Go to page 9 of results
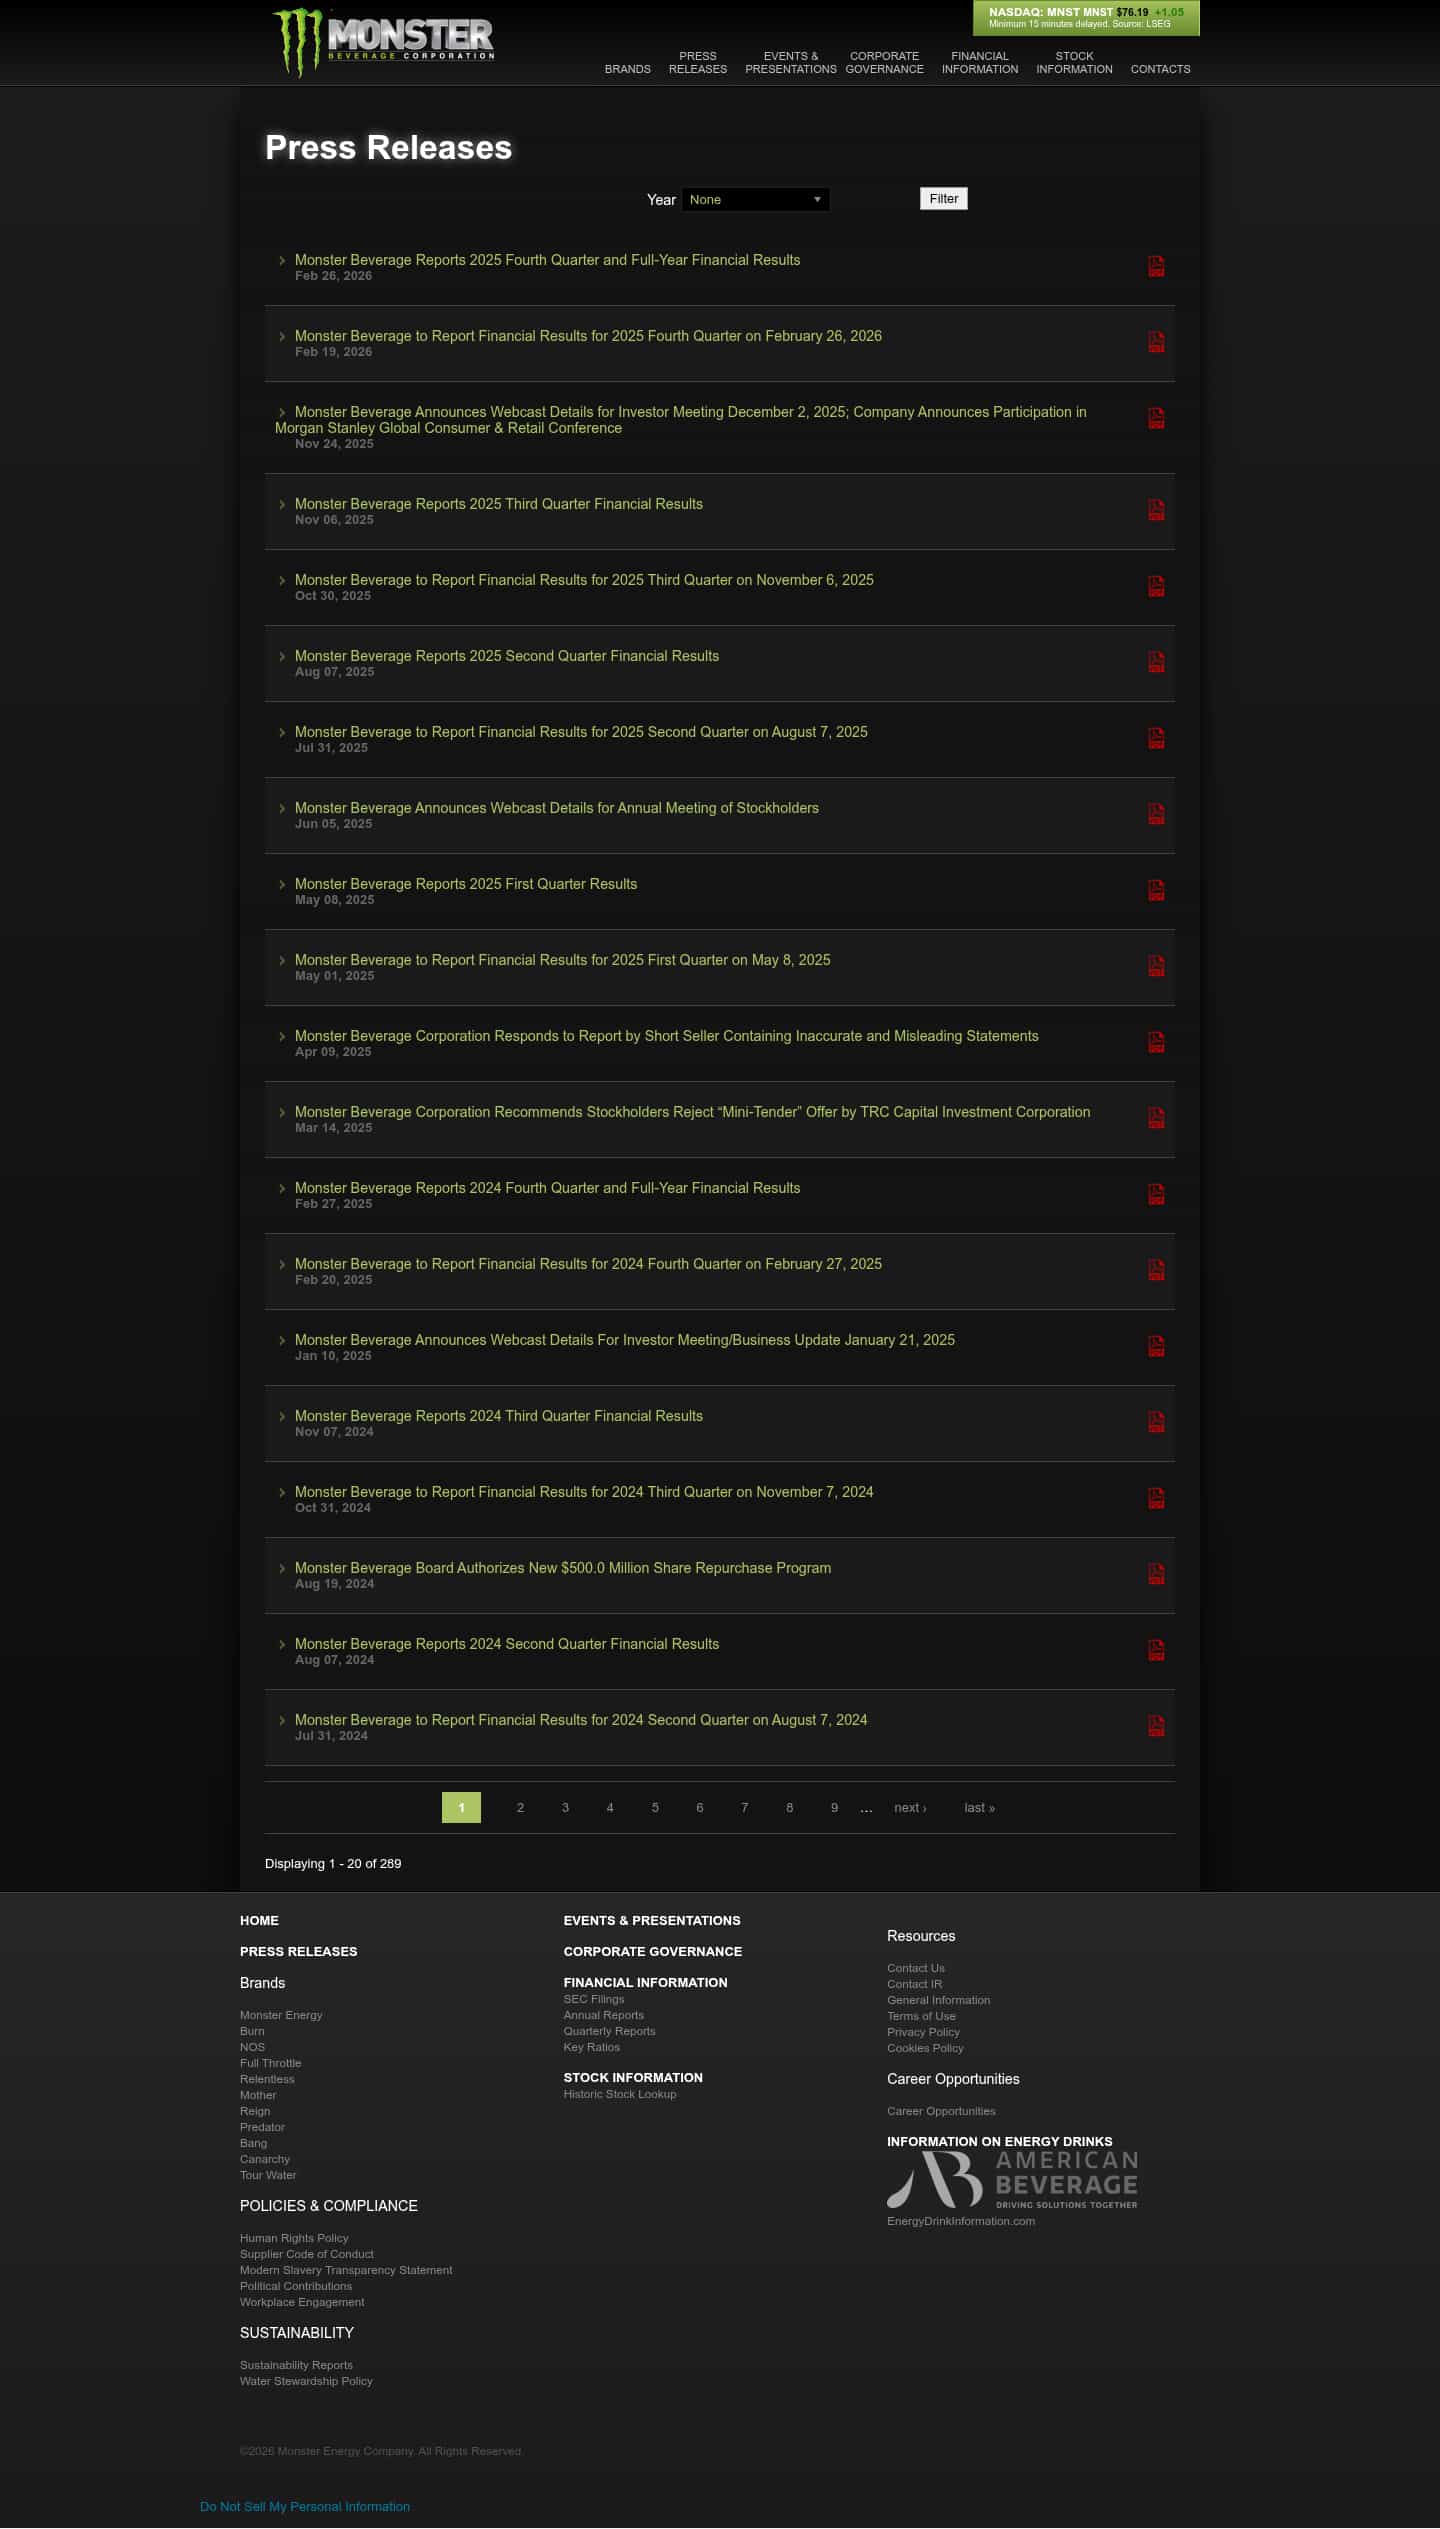Screen dimensions: 1440x2529 [834, 1808]
